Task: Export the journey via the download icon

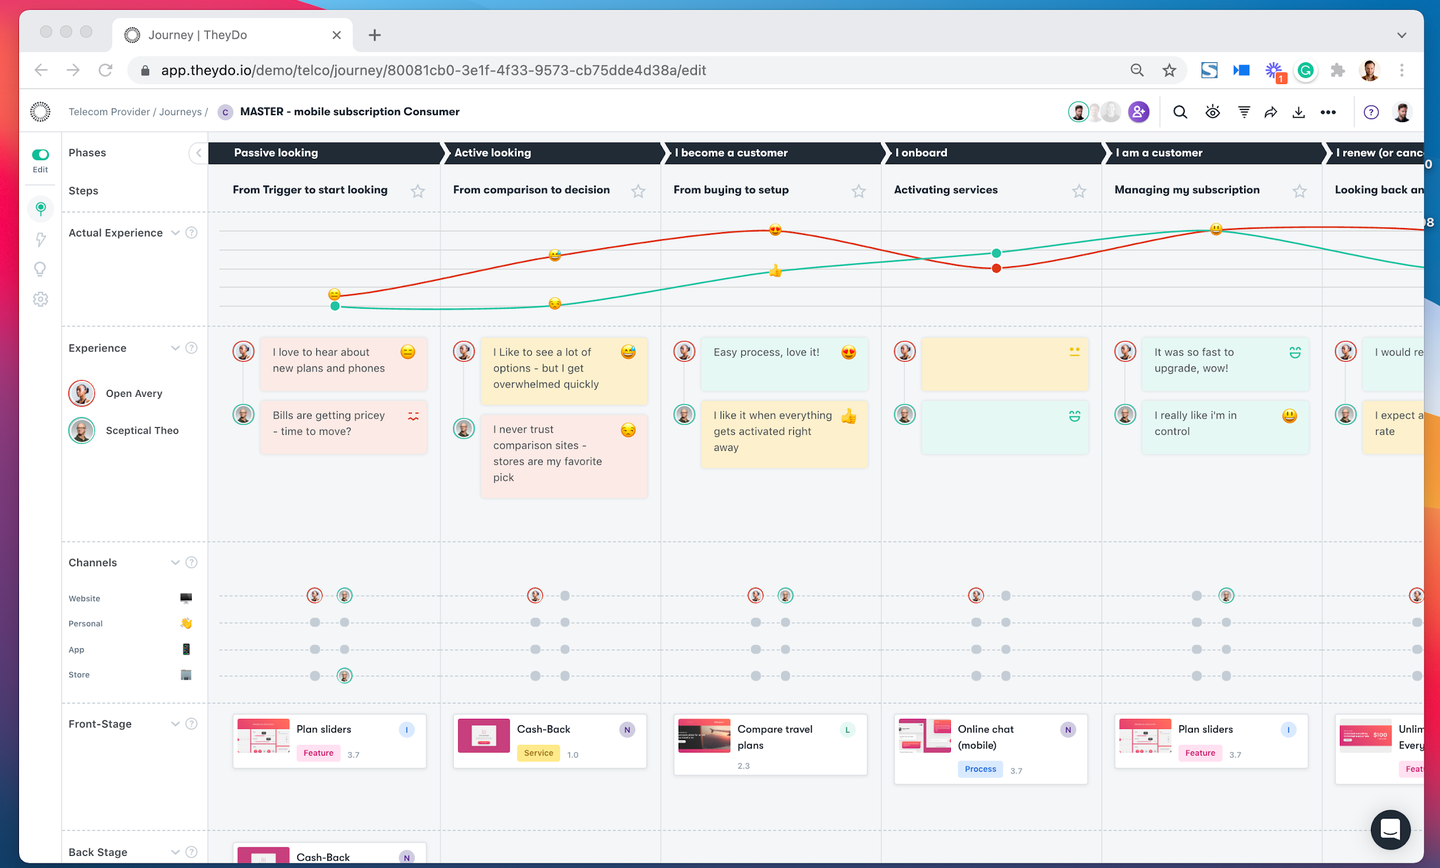Action: [x=1298, y=112]
